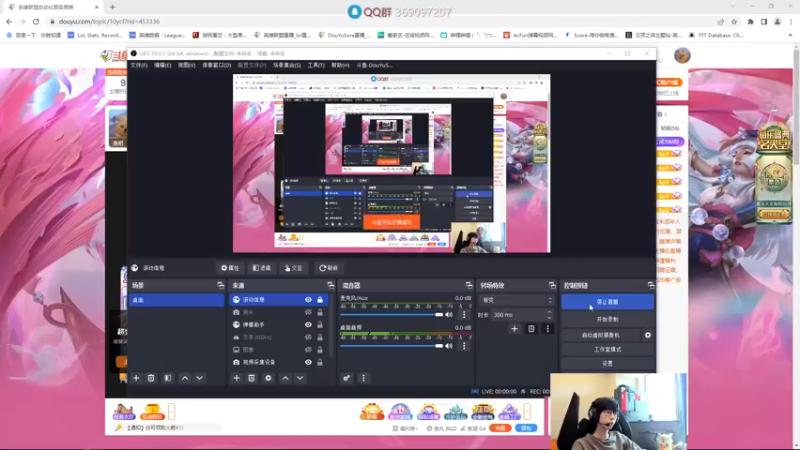Adjust the 桌面音频 volume slider
Viewport: 800px width, 450px height.
pos(391,346)
